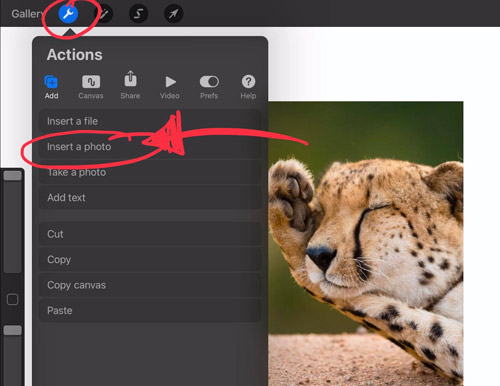The height and width of the screenshot is (386, 500).
Task: Select Paste in Actions menu
Action: pos(150,310)
